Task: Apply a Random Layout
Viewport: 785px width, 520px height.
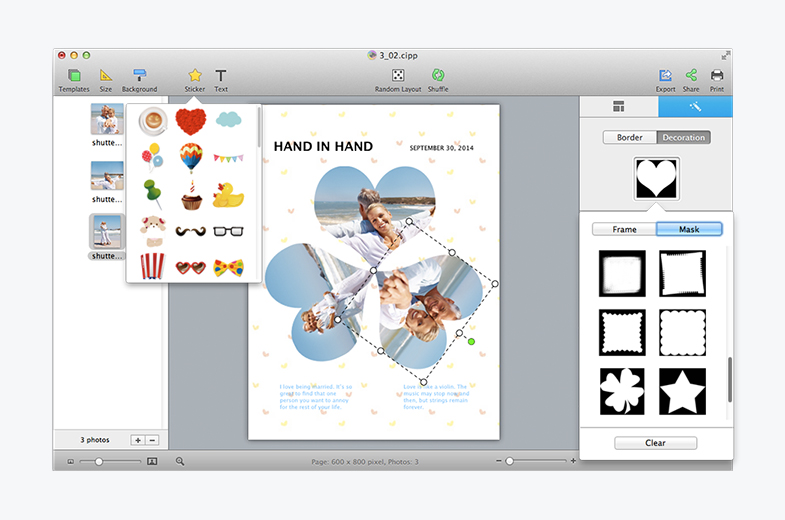Action: coord(398,81)
